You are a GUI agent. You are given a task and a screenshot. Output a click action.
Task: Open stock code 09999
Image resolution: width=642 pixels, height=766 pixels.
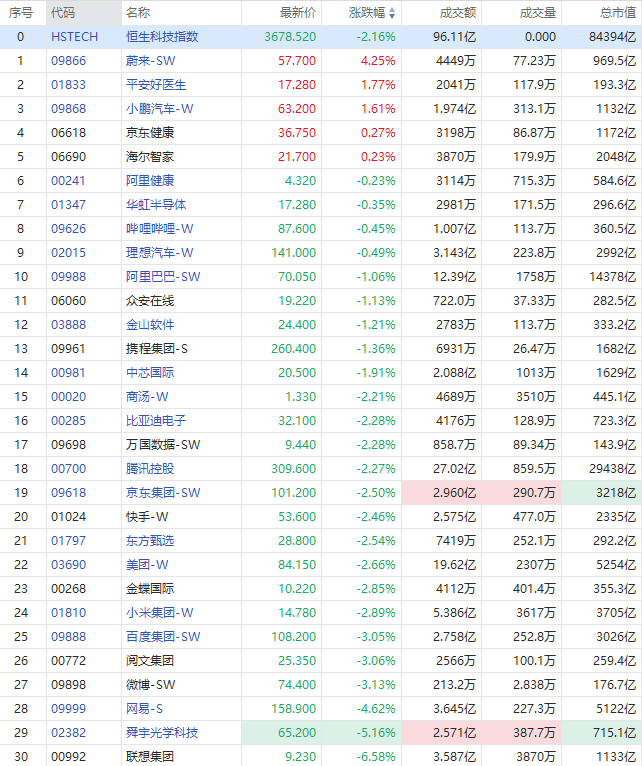pos(68,708)
